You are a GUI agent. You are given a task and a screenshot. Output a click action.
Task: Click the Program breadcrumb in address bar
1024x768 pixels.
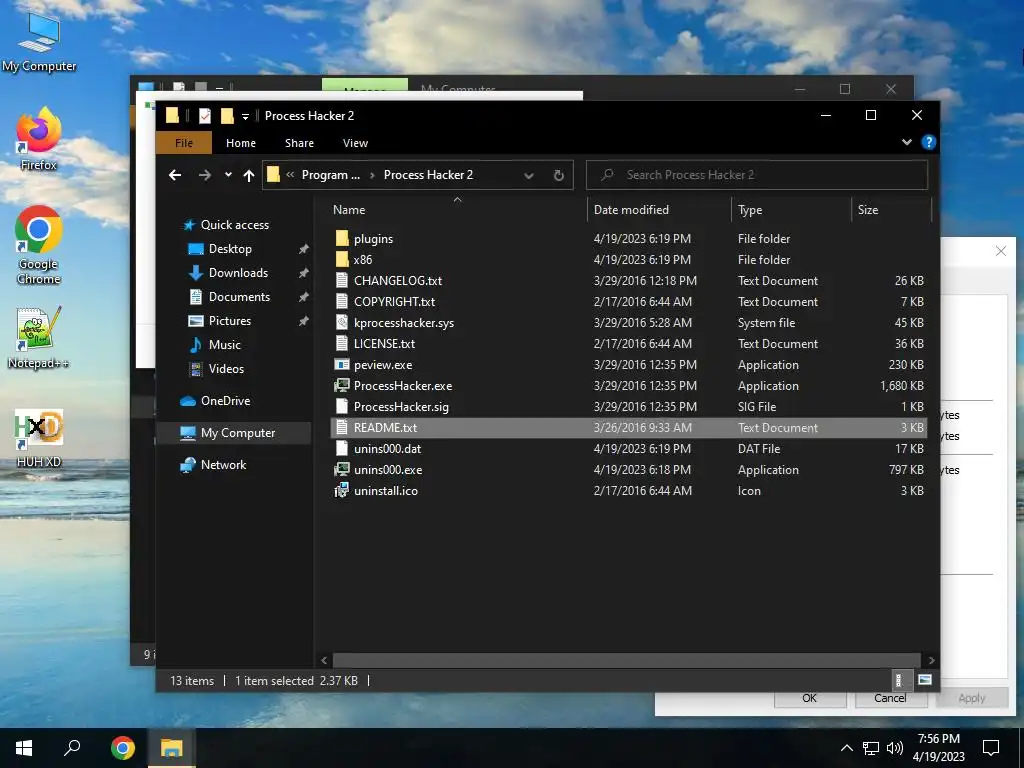coord(330,175)
